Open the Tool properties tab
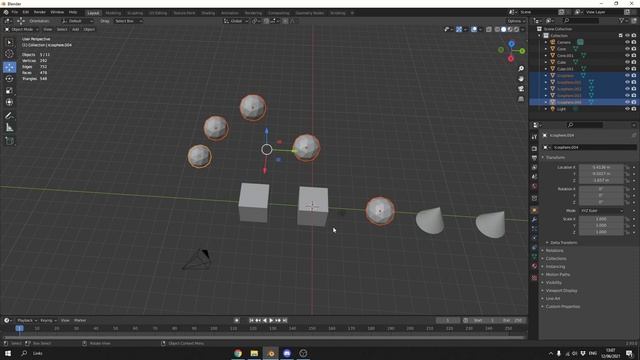 [534, 137]
